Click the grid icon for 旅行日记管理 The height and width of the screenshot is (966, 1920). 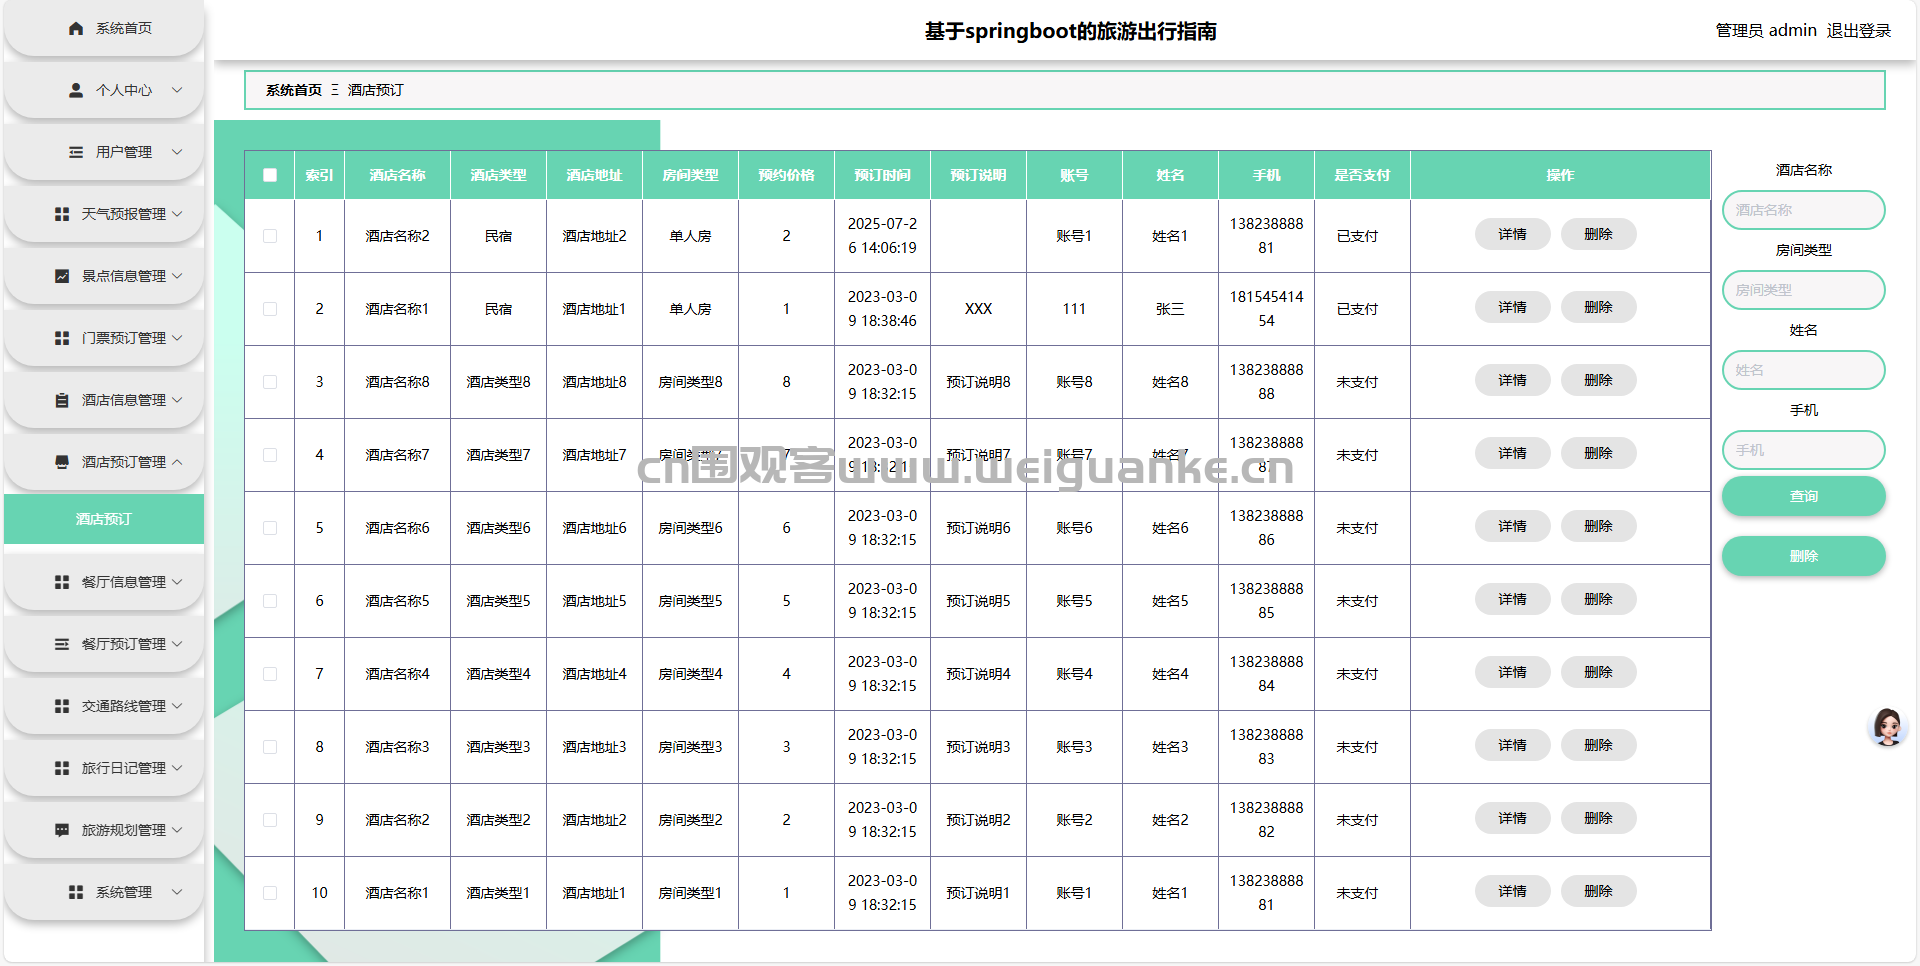tap(62, 768)
